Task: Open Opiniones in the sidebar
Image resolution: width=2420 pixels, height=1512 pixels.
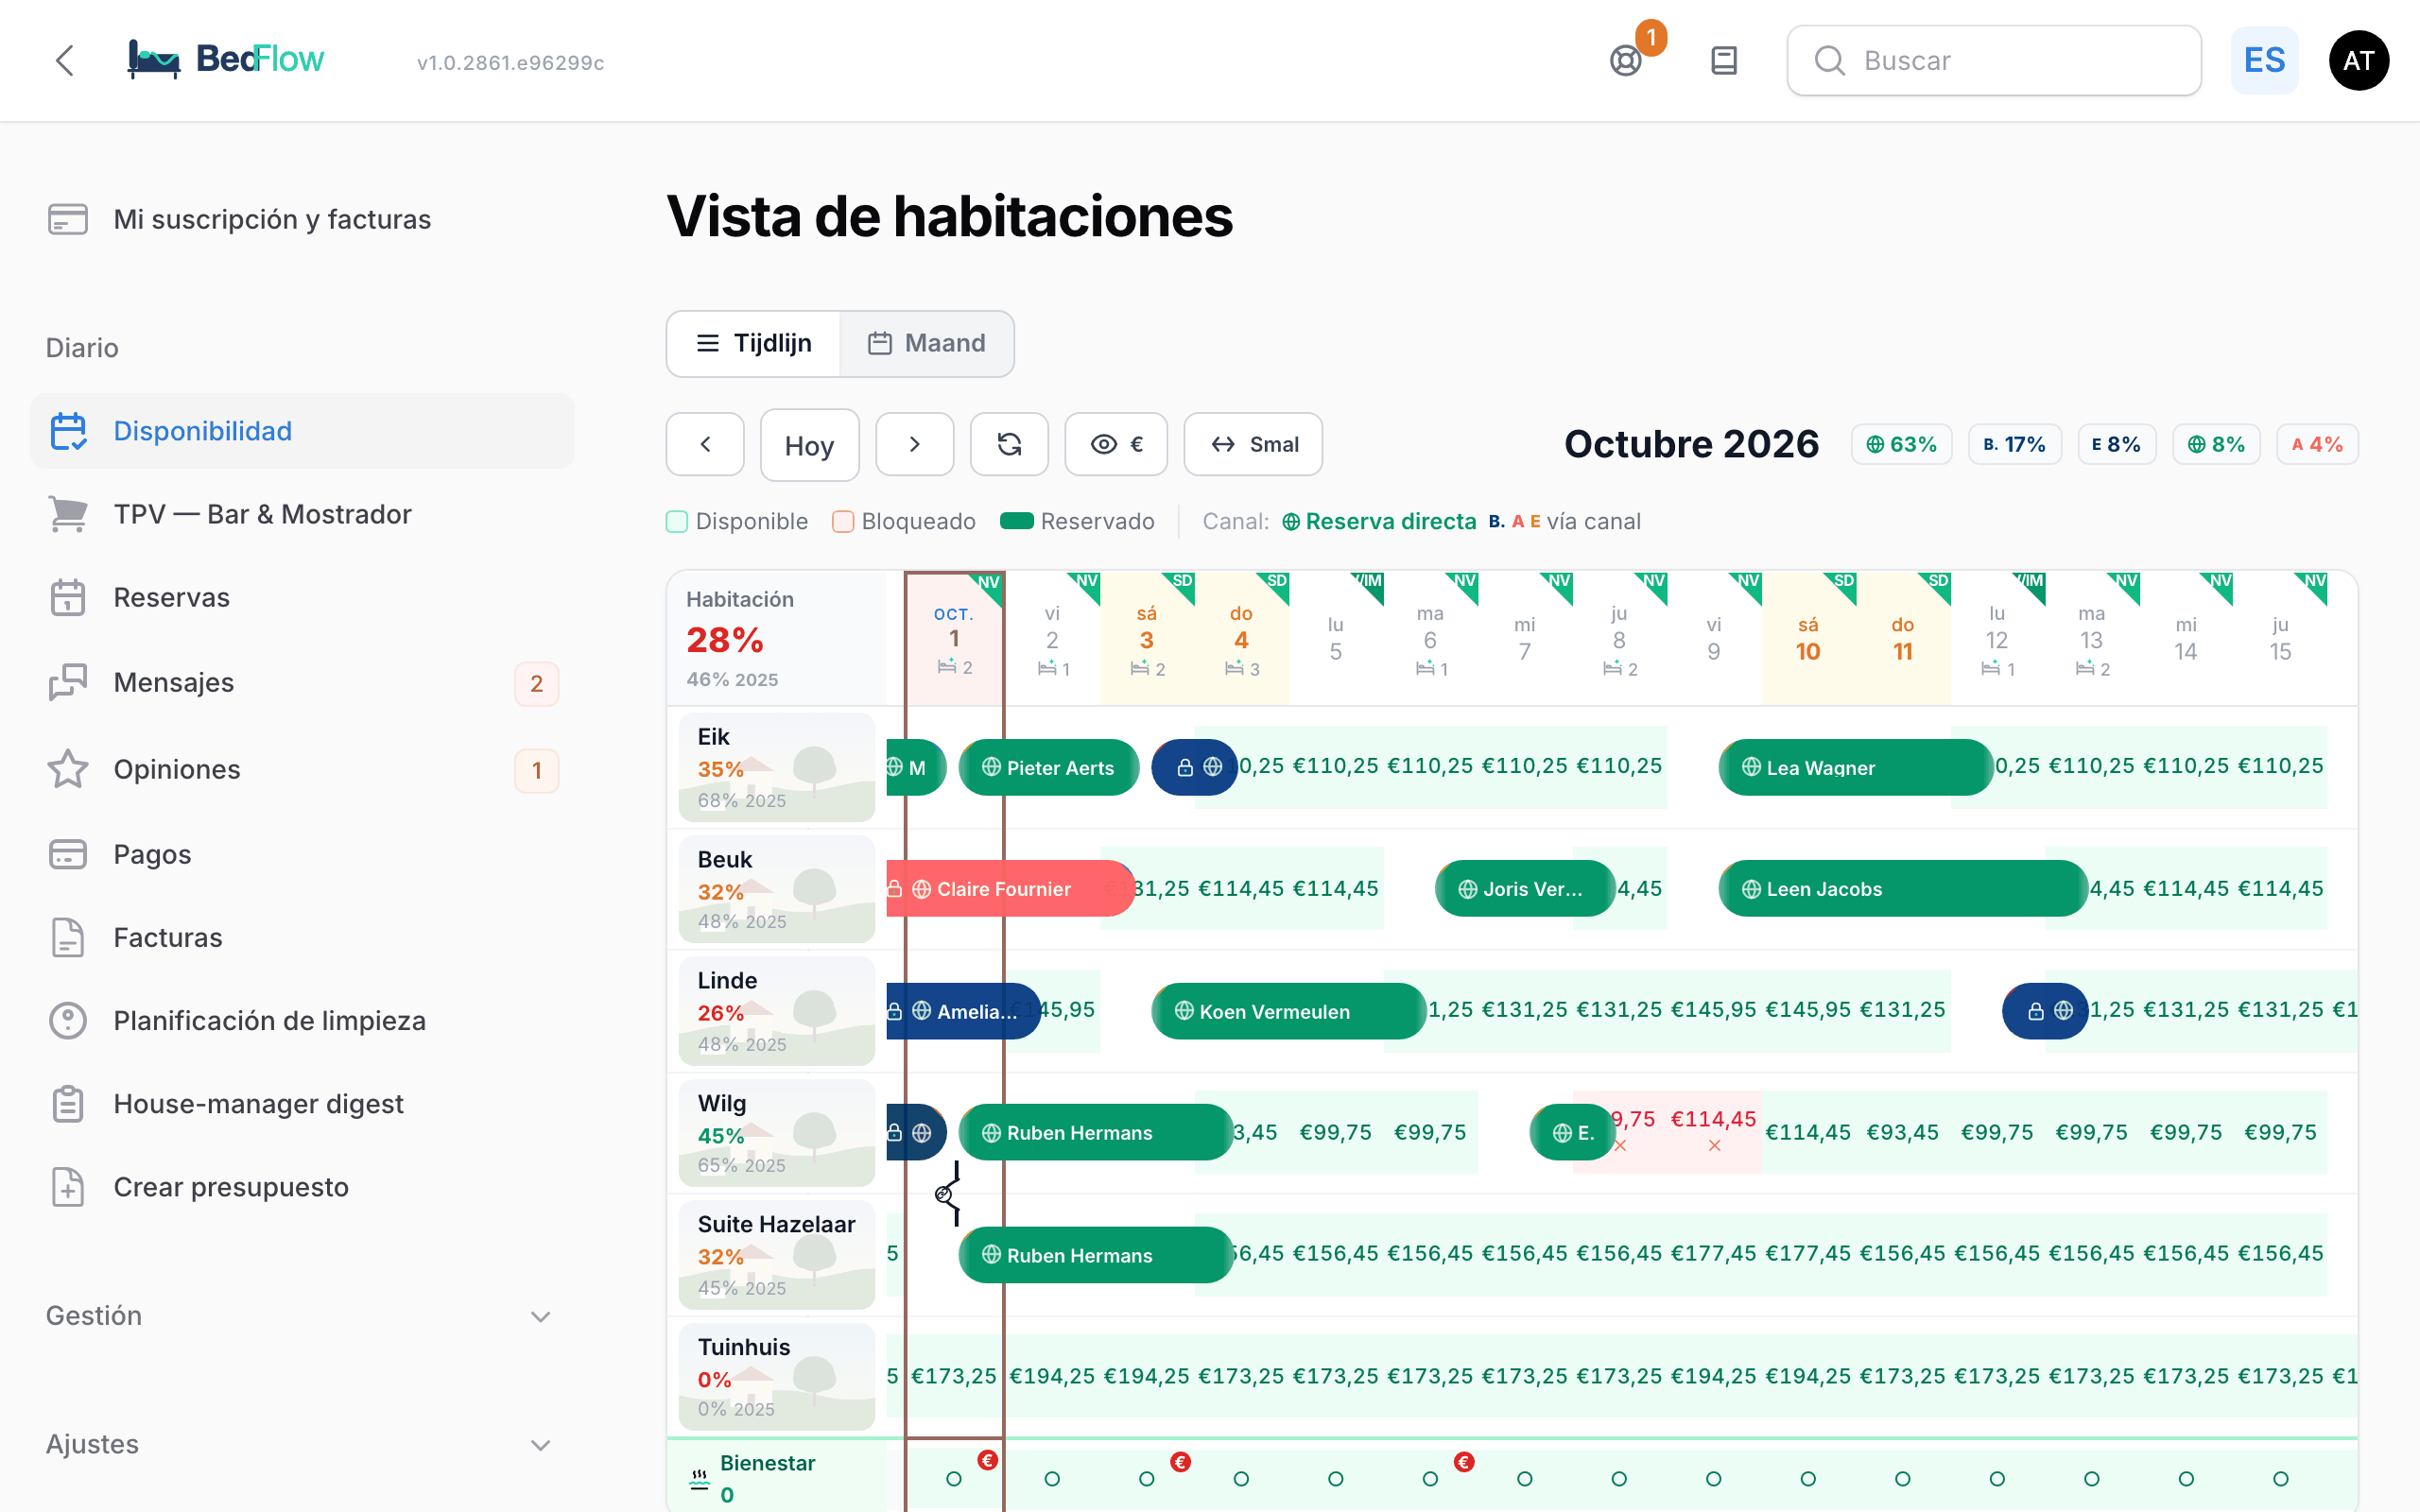Action: [302, 769]
